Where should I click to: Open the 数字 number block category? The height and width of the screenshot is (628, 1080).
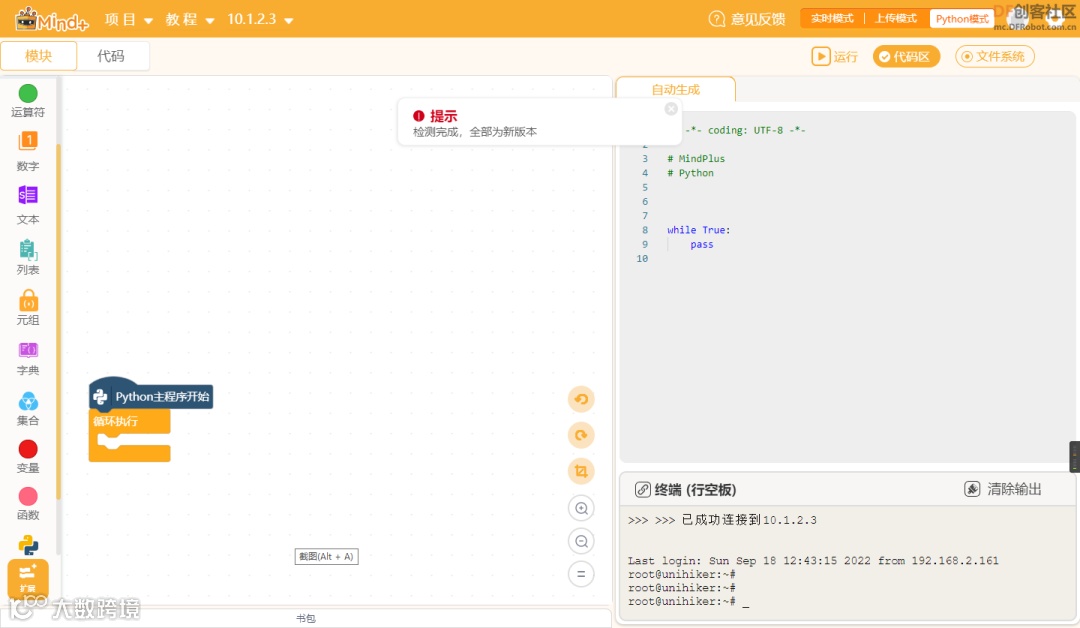pyautogui.click(x=28, y=151)
